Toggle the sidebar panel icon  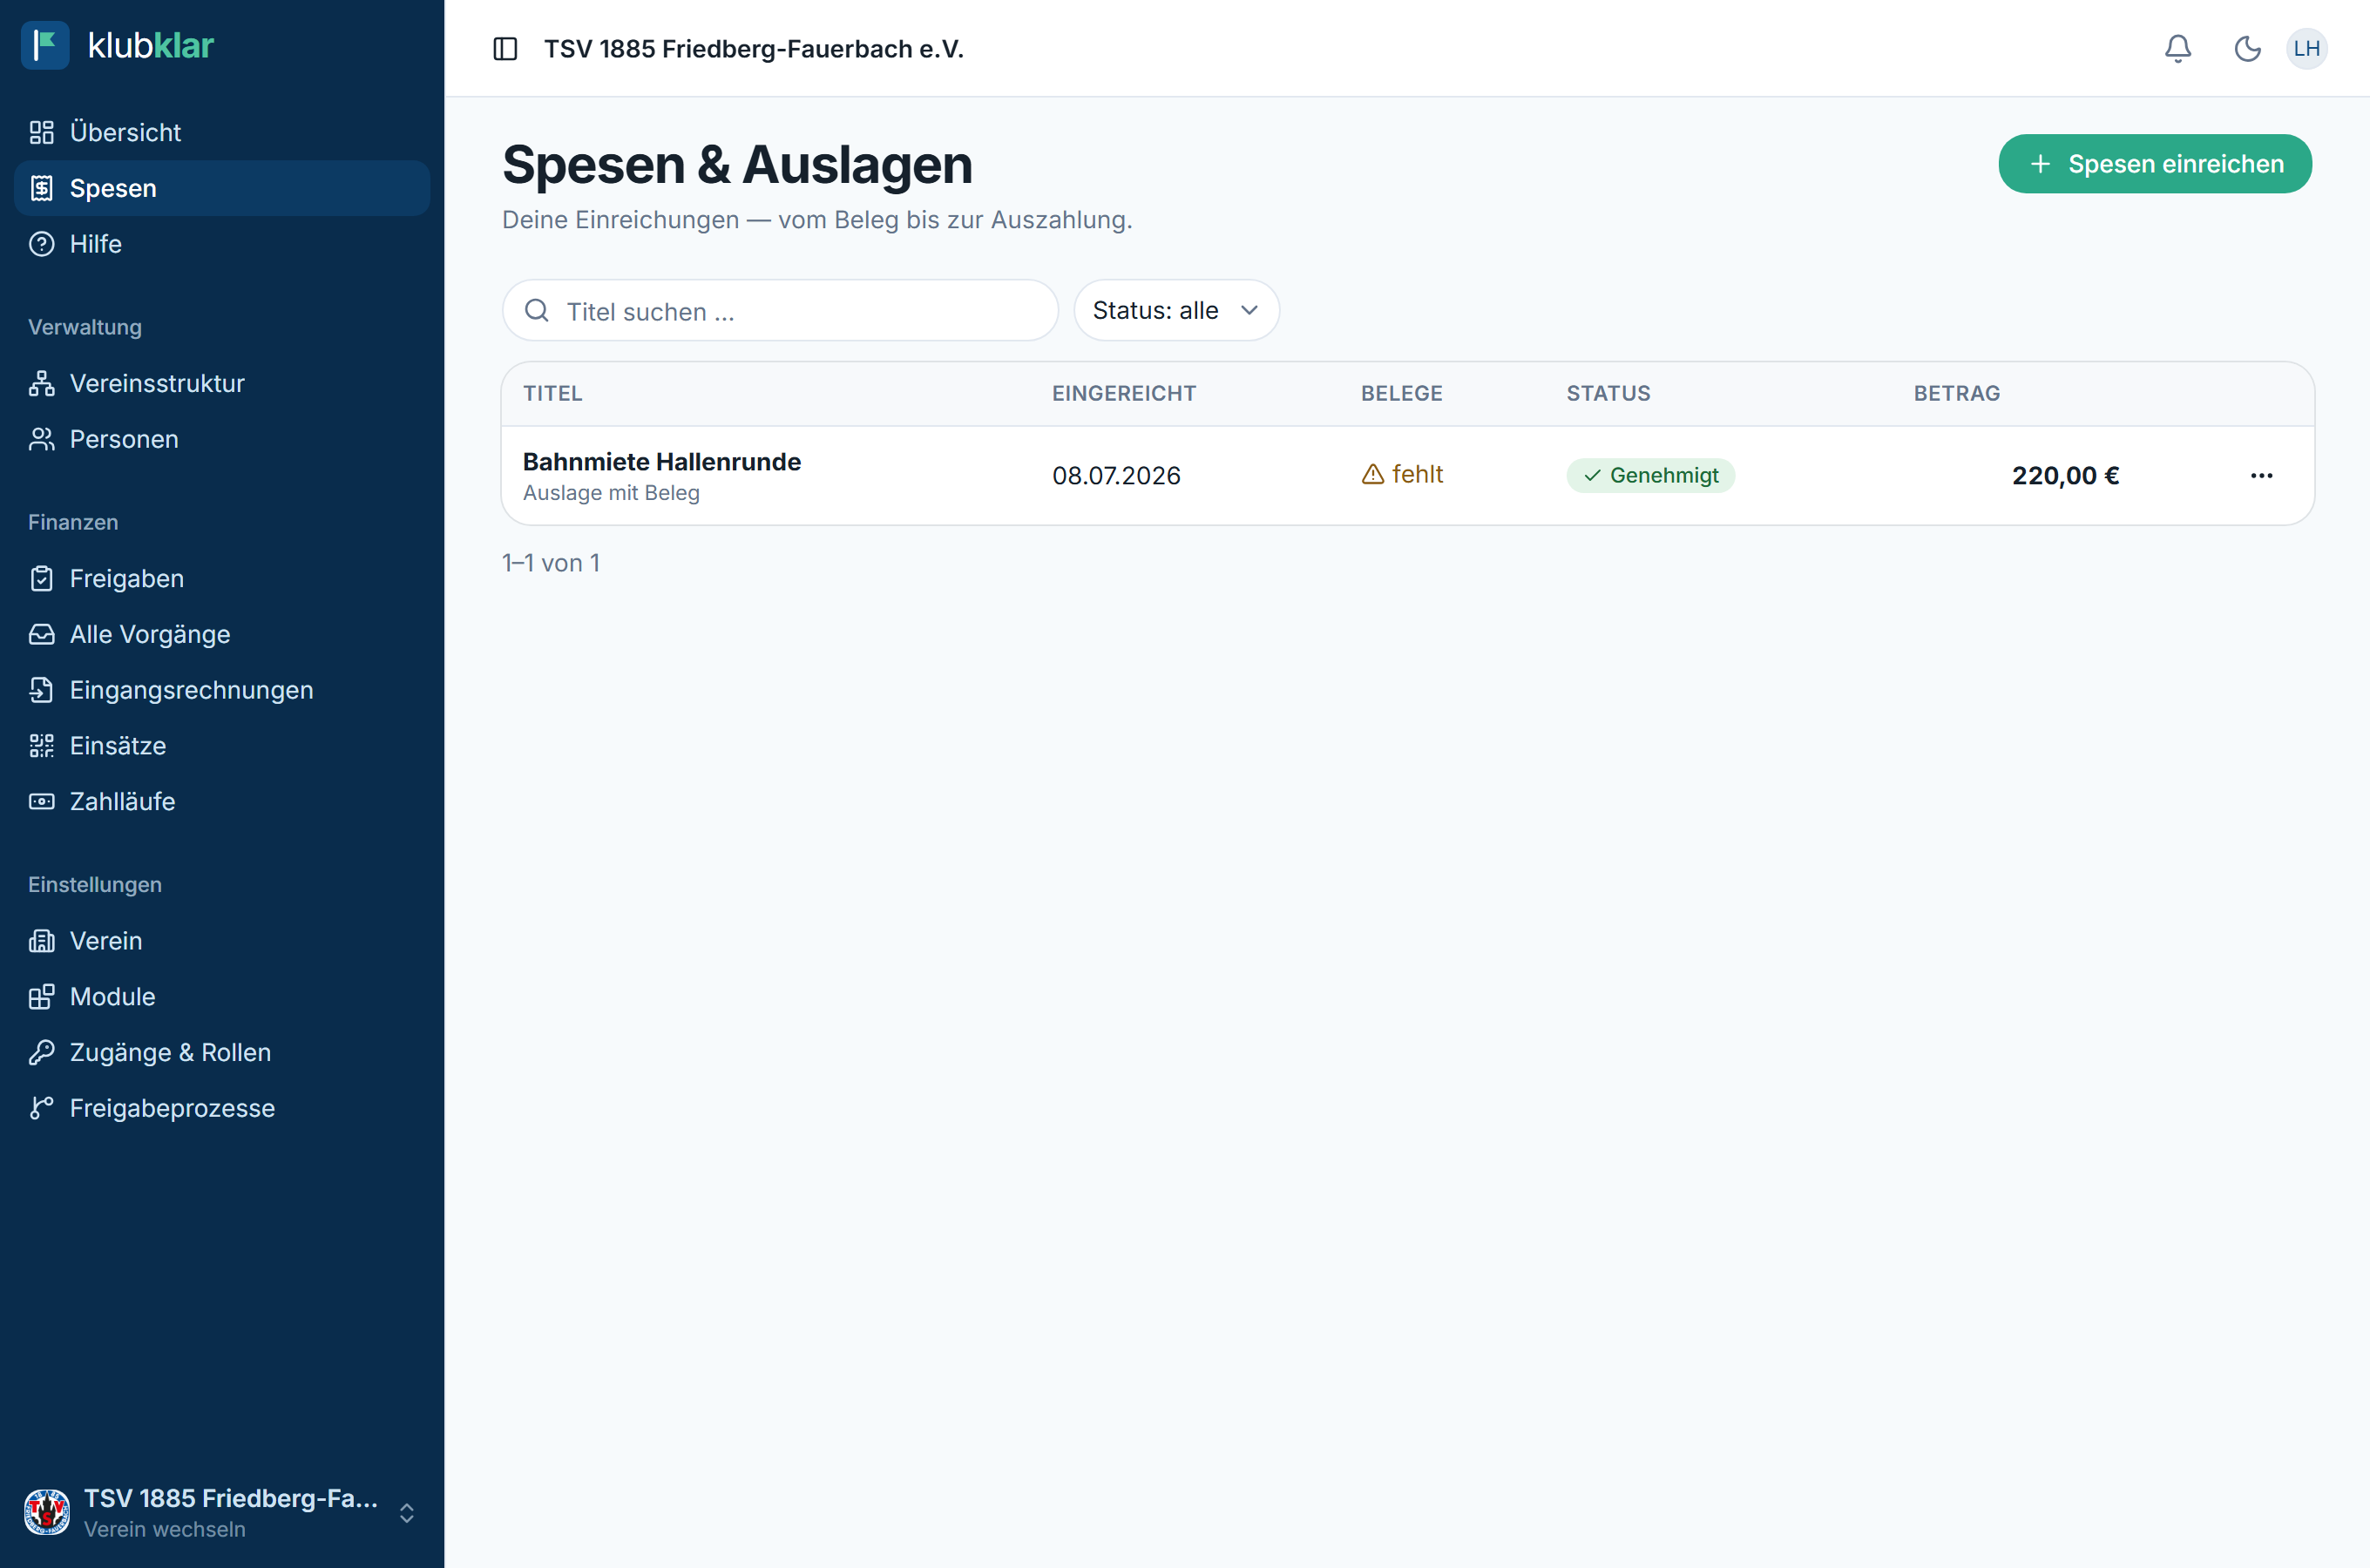click(505, 49)
